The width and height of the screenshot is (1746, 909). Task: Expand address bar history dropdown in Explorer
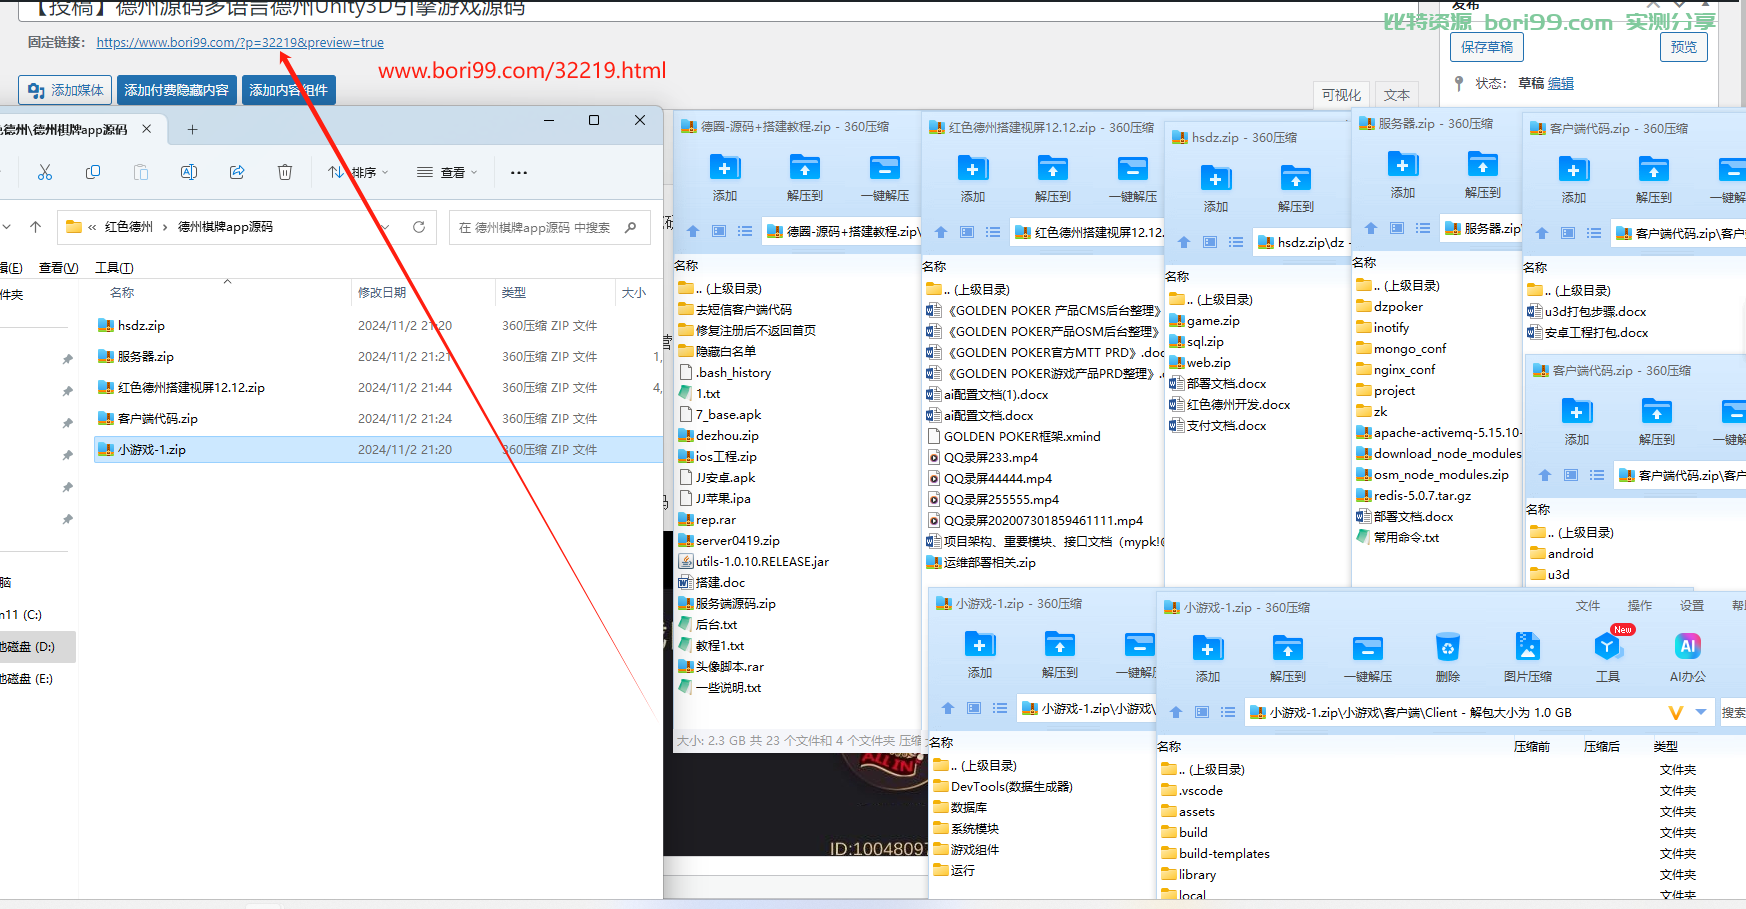pyautogui.click(x=385, y=227)
